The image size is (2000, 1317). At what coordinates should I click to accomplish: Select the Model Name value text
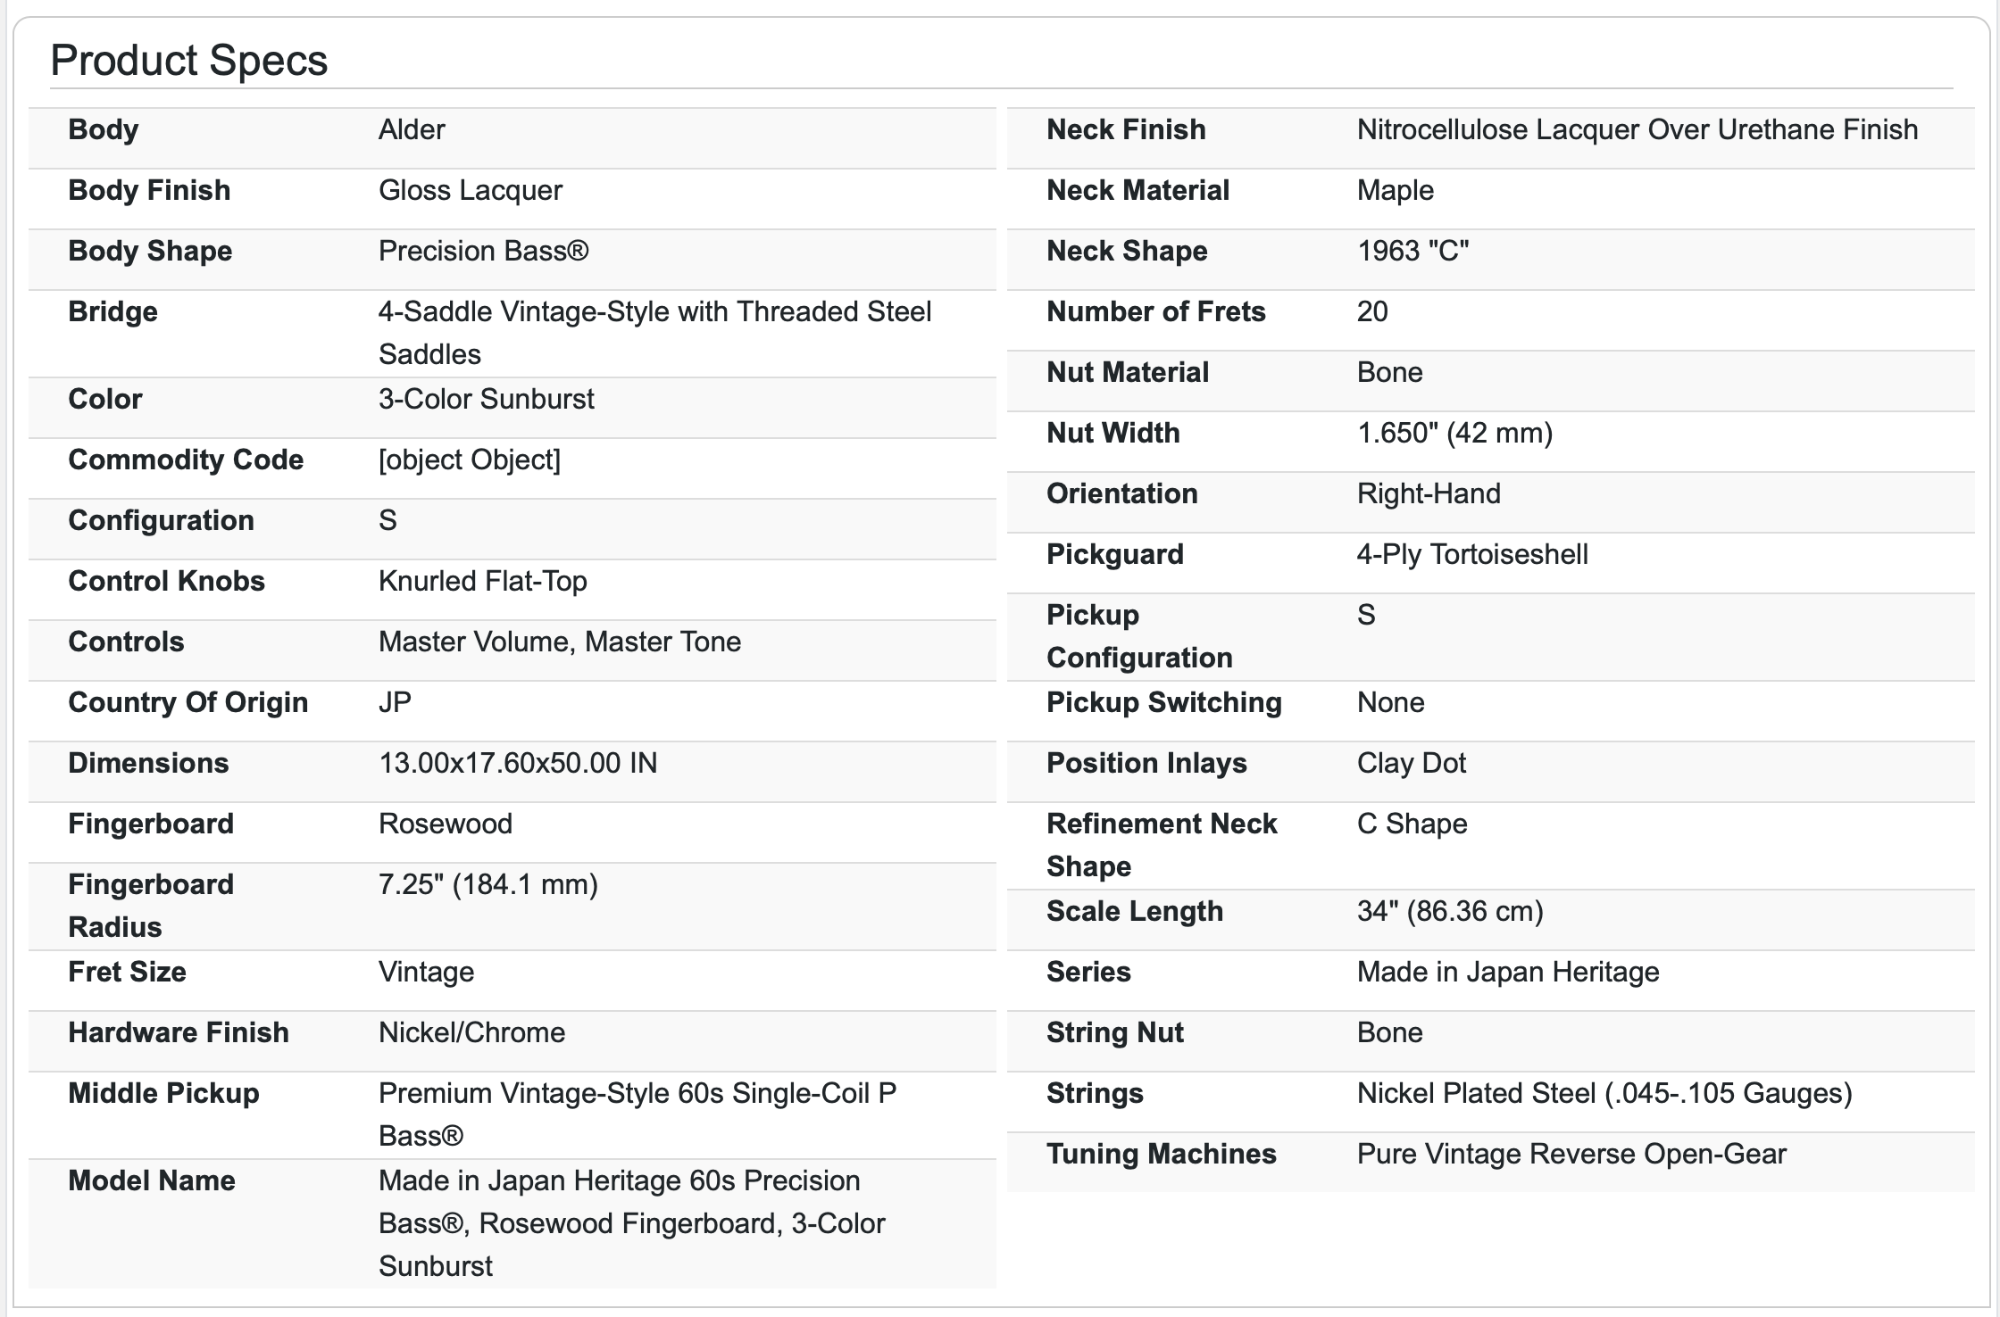pyautogui.click(x=632, y=1224)
